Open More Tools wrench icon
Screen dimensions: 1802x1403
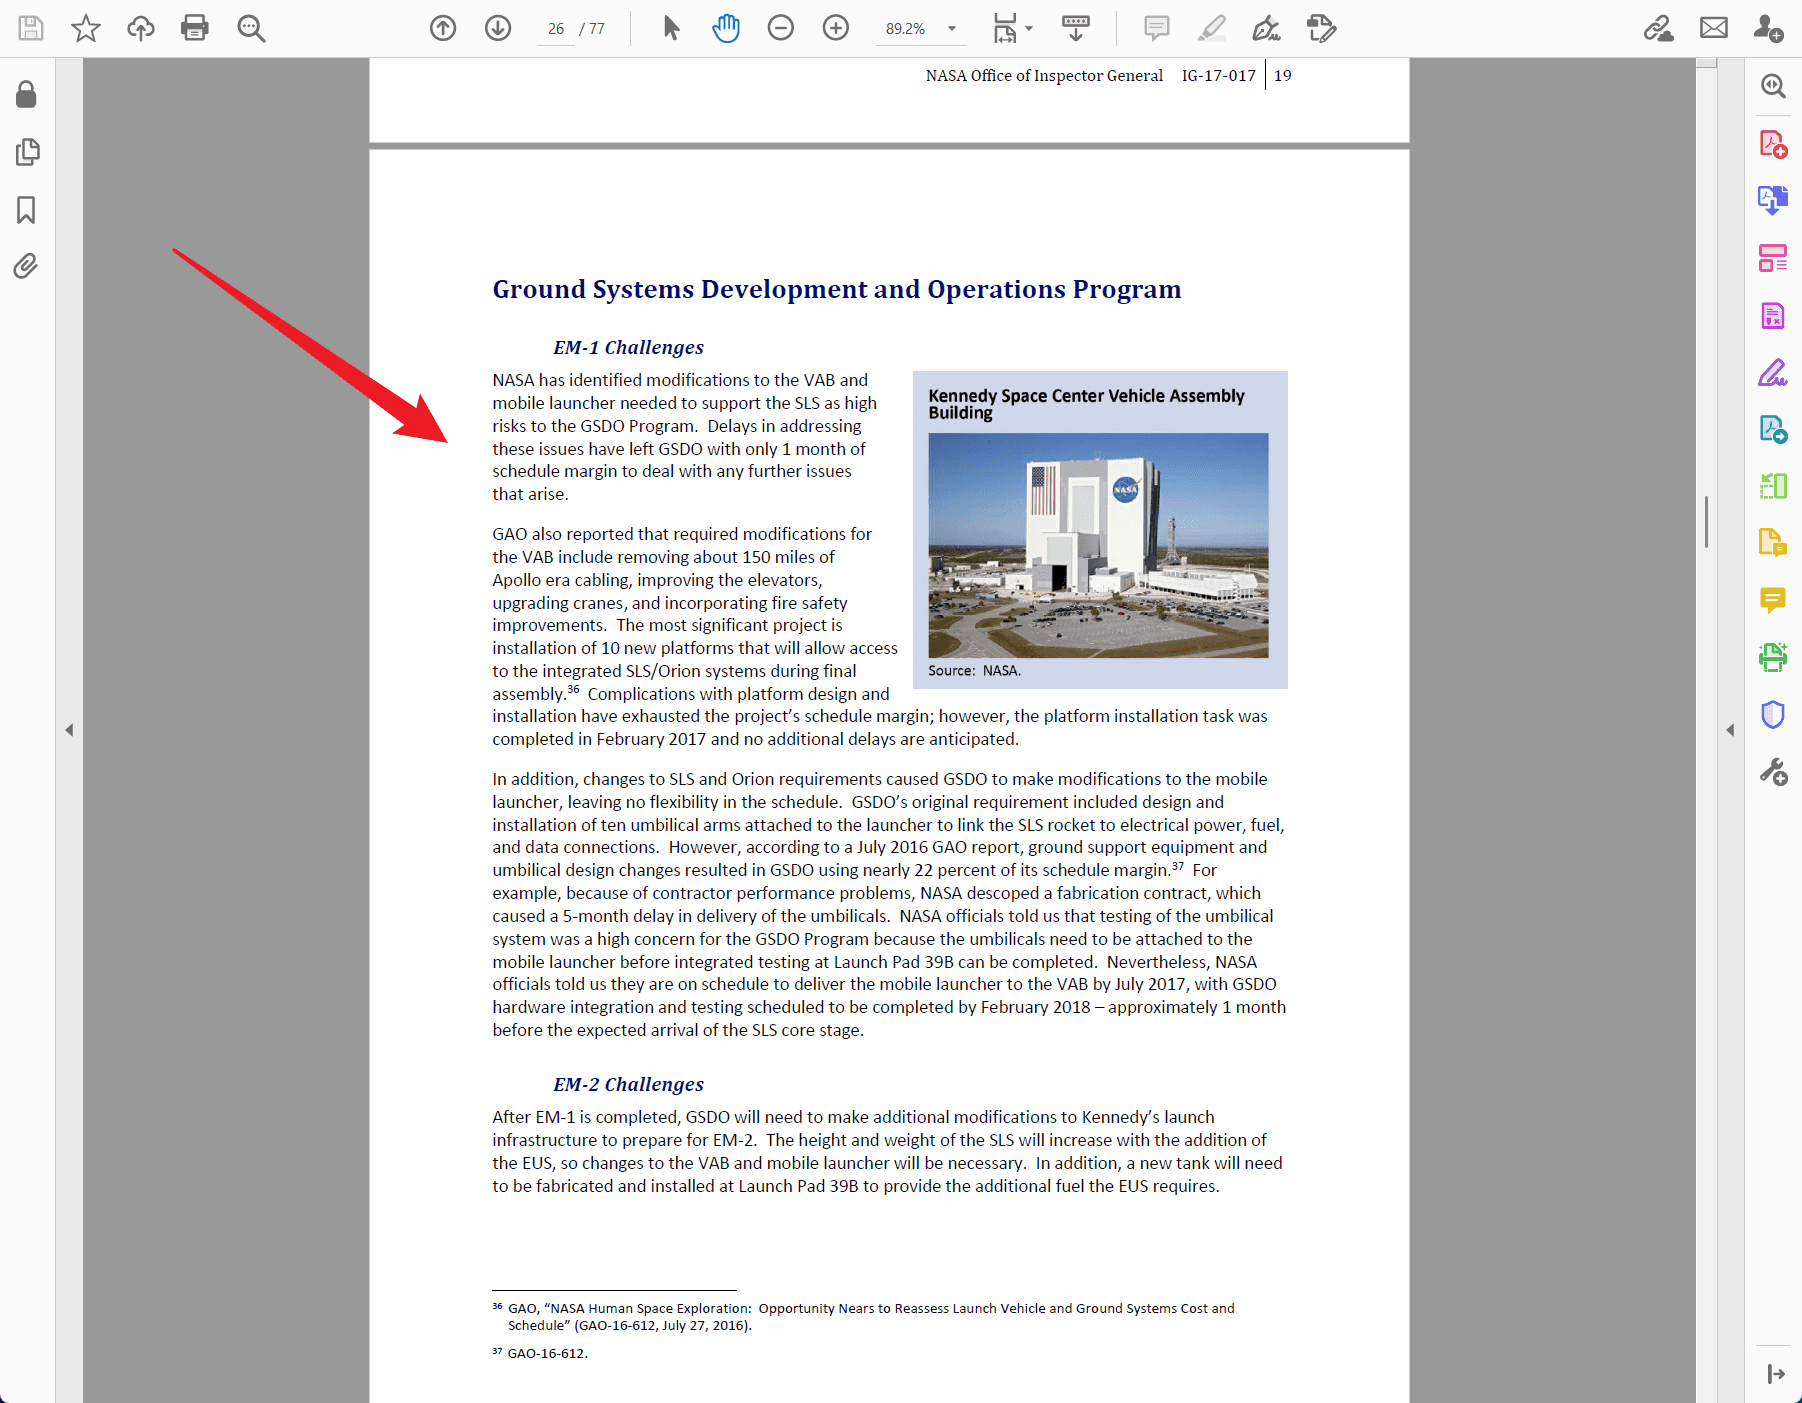[x=1773, y=772]
